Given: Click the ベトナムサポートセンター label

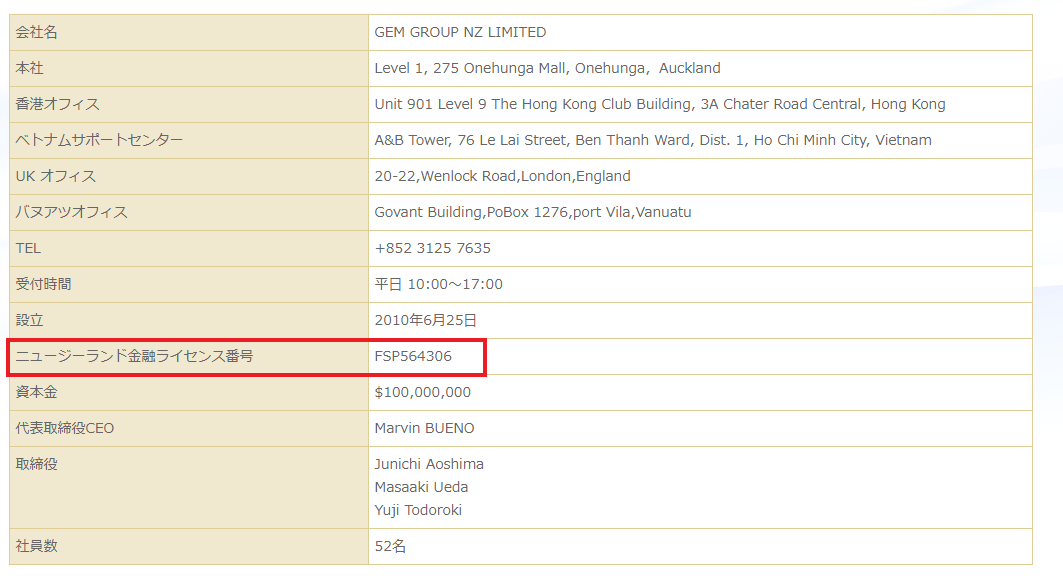Looking at the screenshot, I should (99, 140).
